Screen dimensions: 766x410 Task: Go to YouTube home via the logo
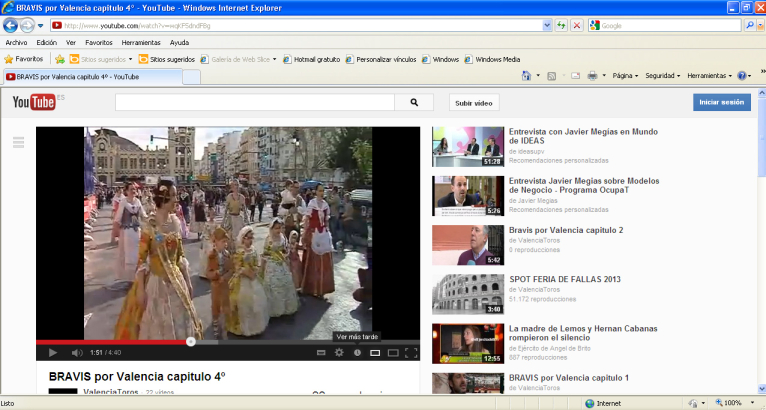(x=34, y=102)
